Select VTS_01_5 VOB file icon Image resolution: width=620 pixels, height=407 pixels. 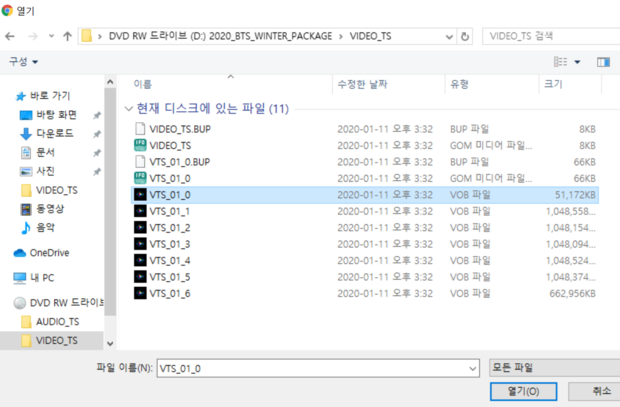[140, 277]
